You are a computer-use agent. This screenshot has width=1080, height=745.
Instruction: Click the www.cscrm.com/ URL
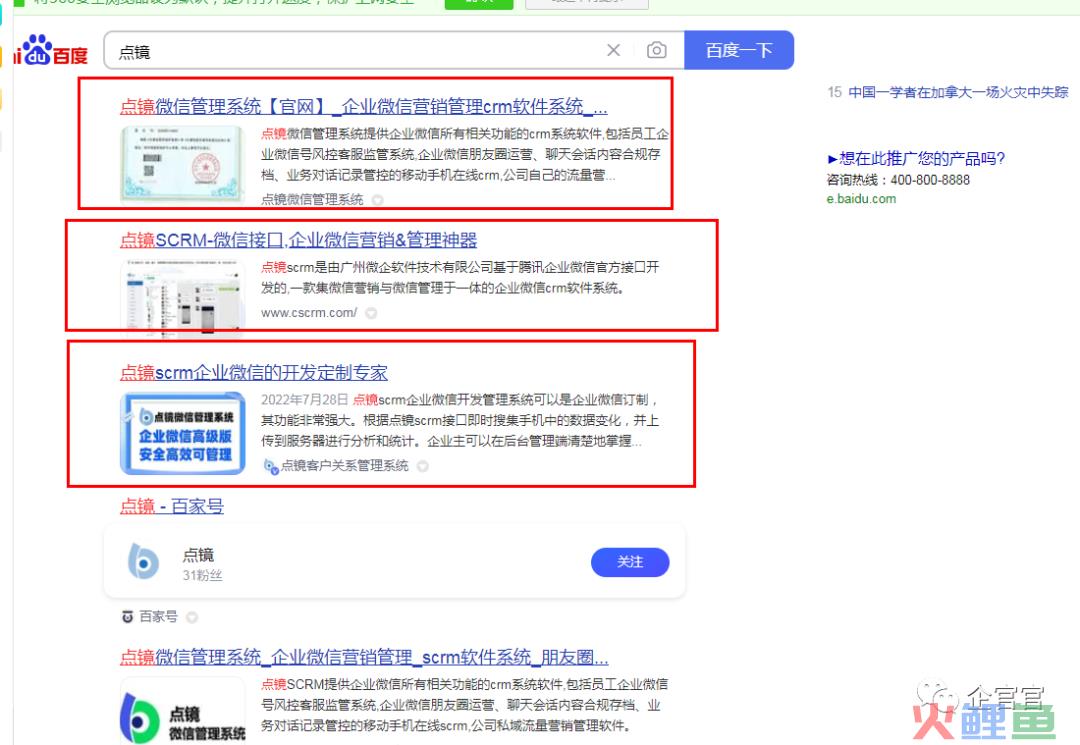(x=309, y=313)
